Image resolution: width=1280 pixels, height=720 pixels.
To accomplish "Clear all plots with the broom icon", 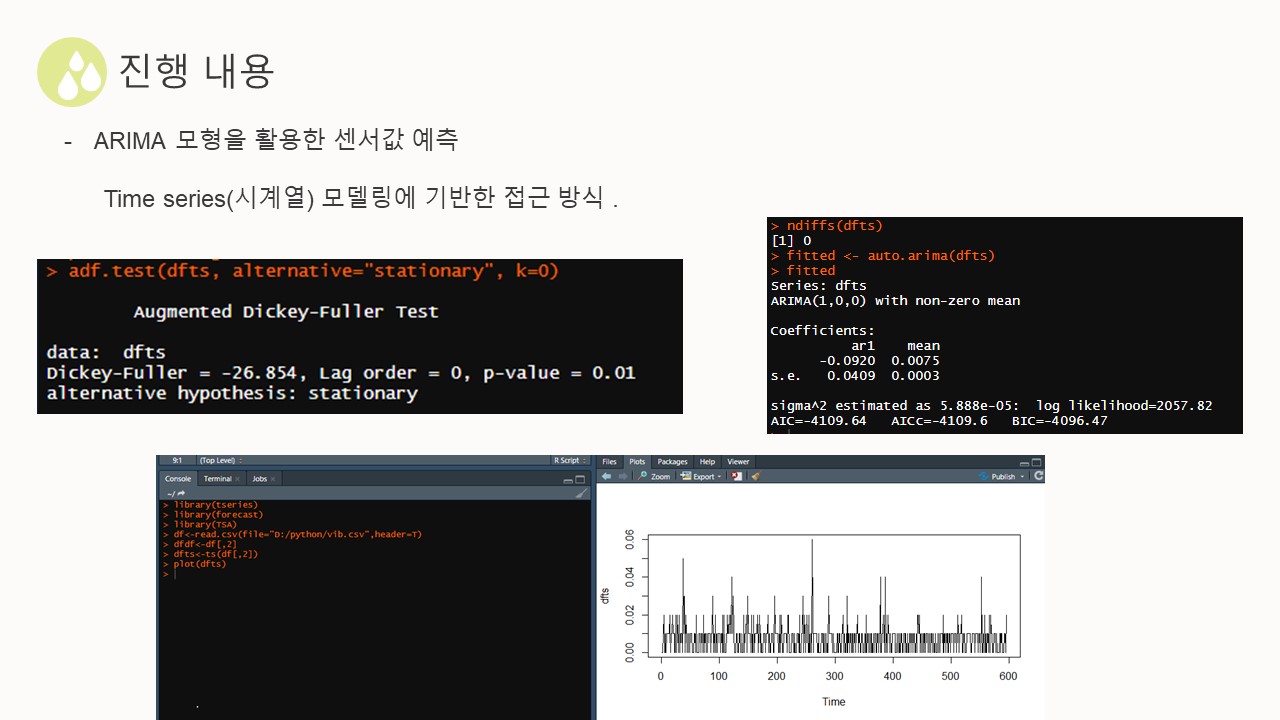I will (x=756, y=476).
